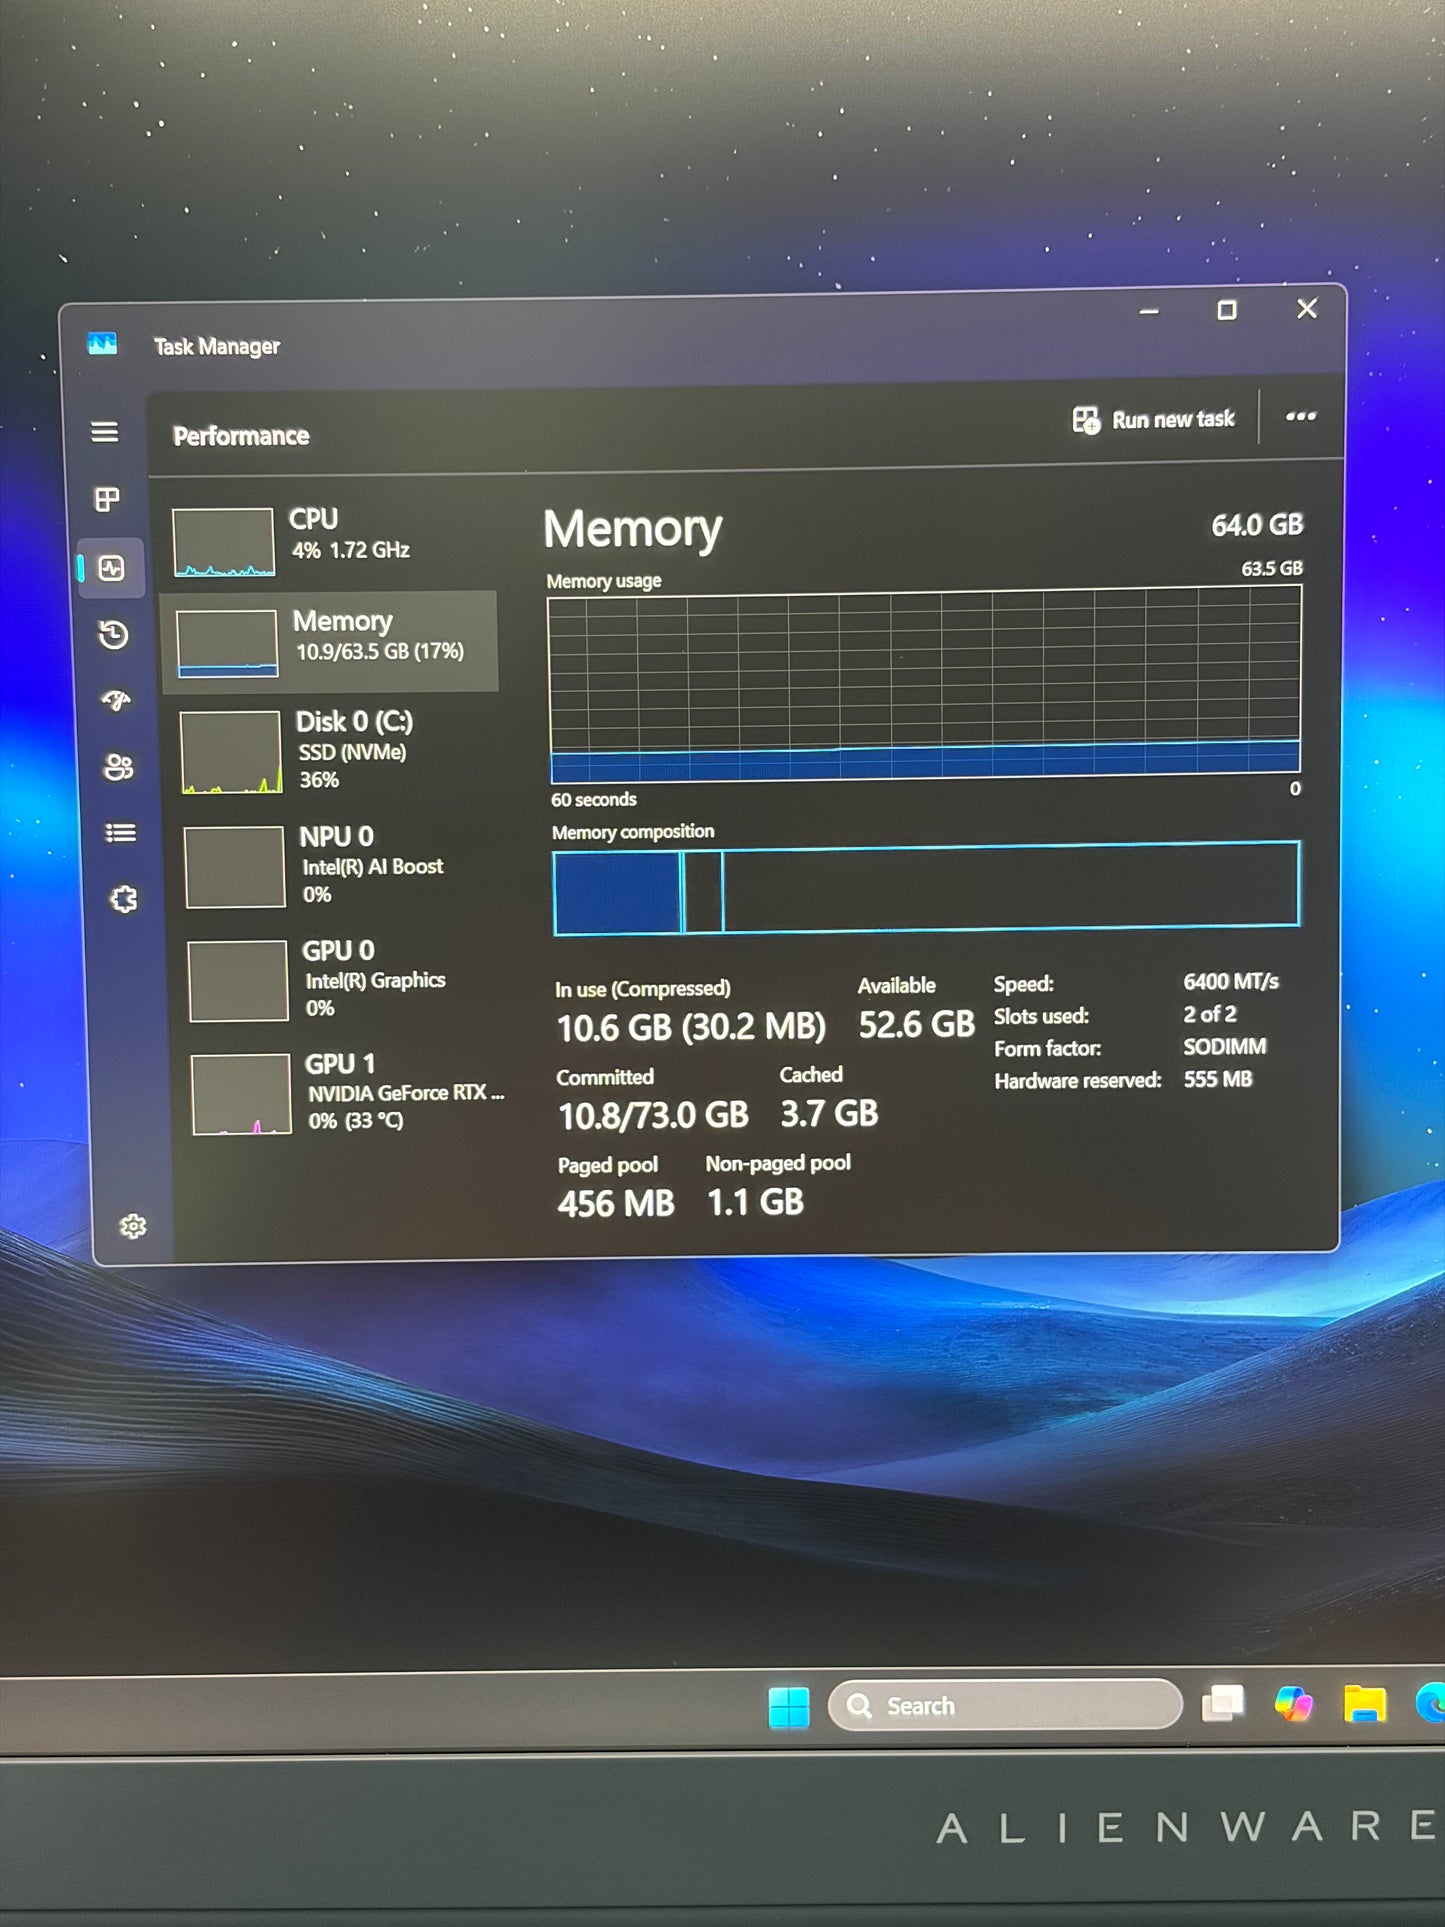Minimize the Task Manager window
The image size is (1445, 1927).
(1149, 312)
